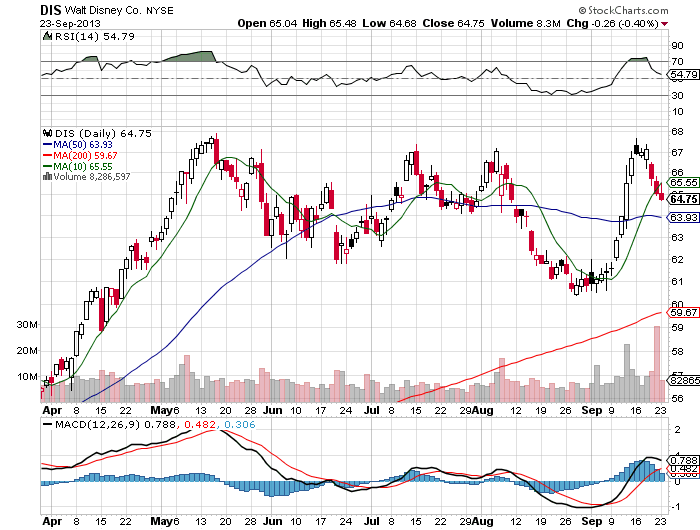Click the 23-Sep-2013 chart date
The width and height of the screenshot is (700, 530).
tap(70, 23)
